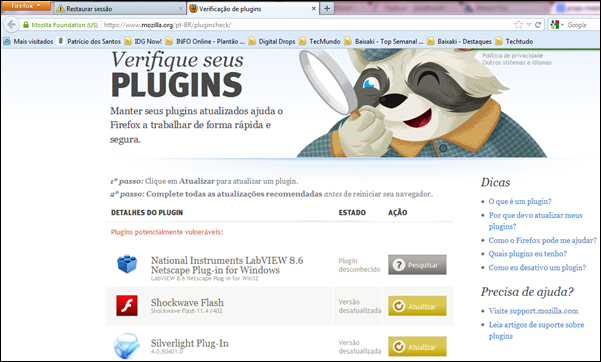Open the TecMundo feed bookmark
601x362 pixels.
coord(320,41)
